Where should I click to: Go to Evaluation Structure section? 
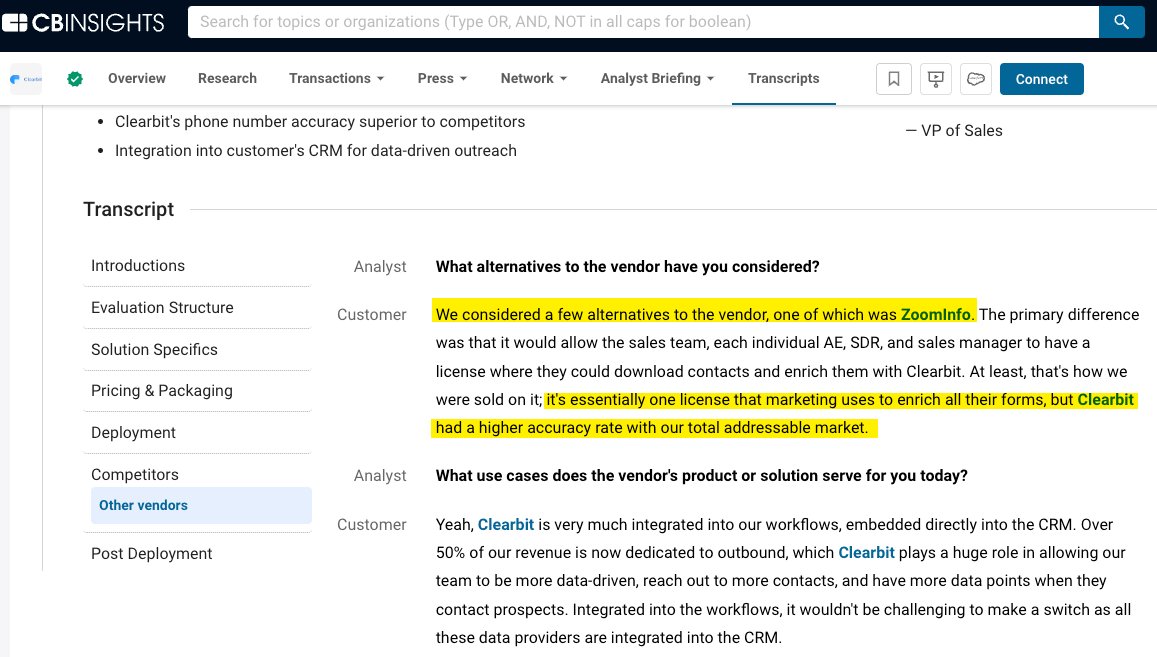pos(162,308)
